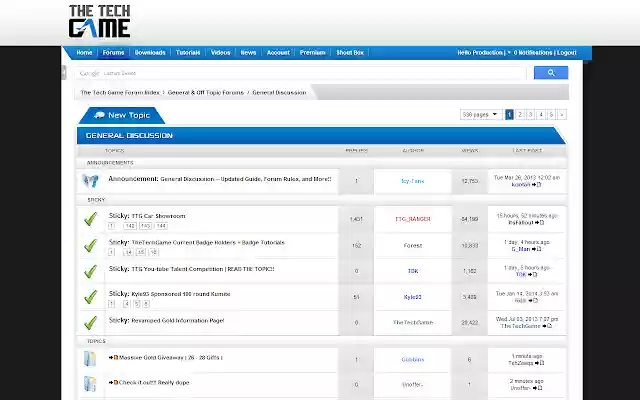Click The Tech Game logo
The image size is (640, 400).
100,21
